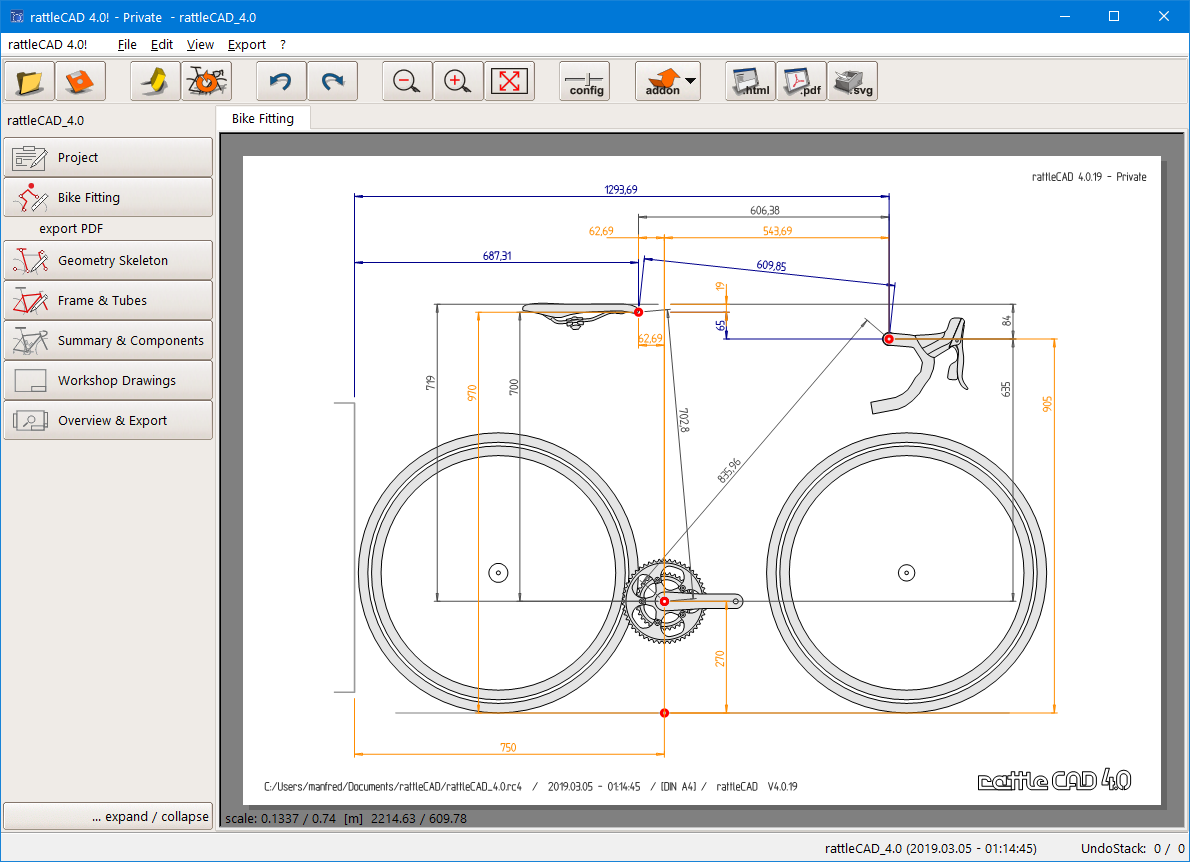
Task: Click the rattleCAD_4.0 label above the sidebar
Action: [46, 121]
